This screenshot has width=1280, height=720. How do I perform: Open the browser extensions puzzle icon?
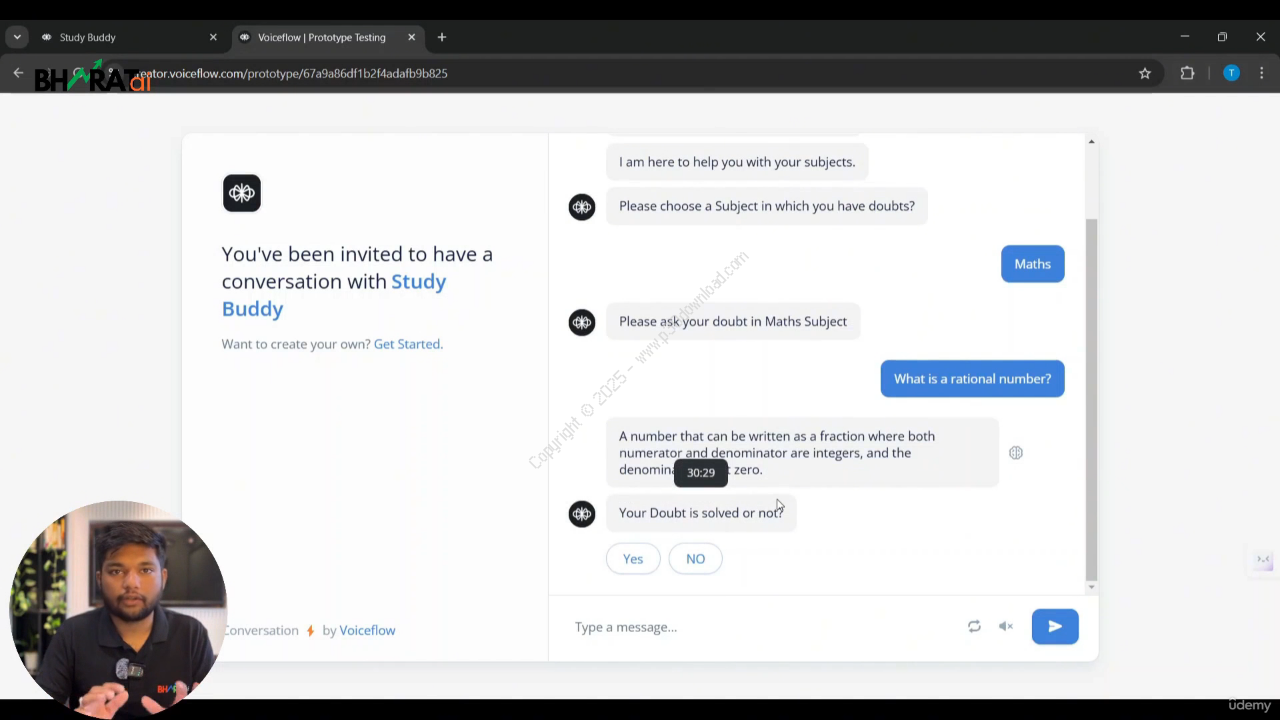pos(1187,73)
